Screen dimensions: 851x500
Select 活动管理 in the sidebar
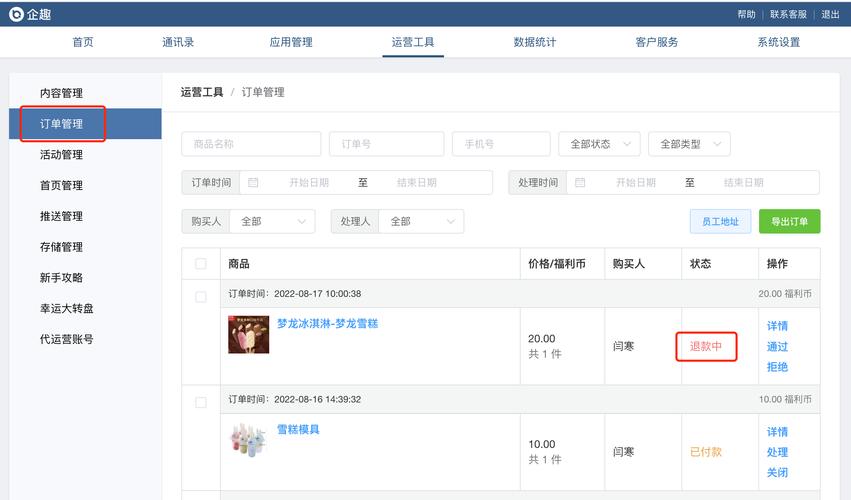[61, 155]
